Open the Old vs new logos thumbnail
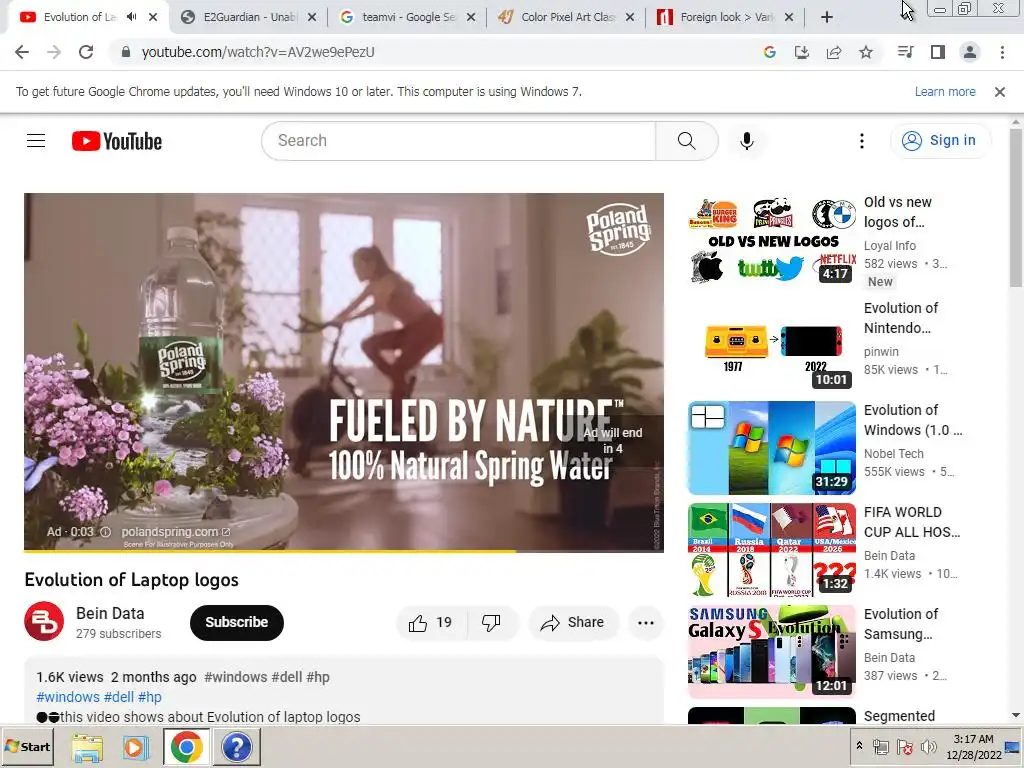 coord(772,240)
